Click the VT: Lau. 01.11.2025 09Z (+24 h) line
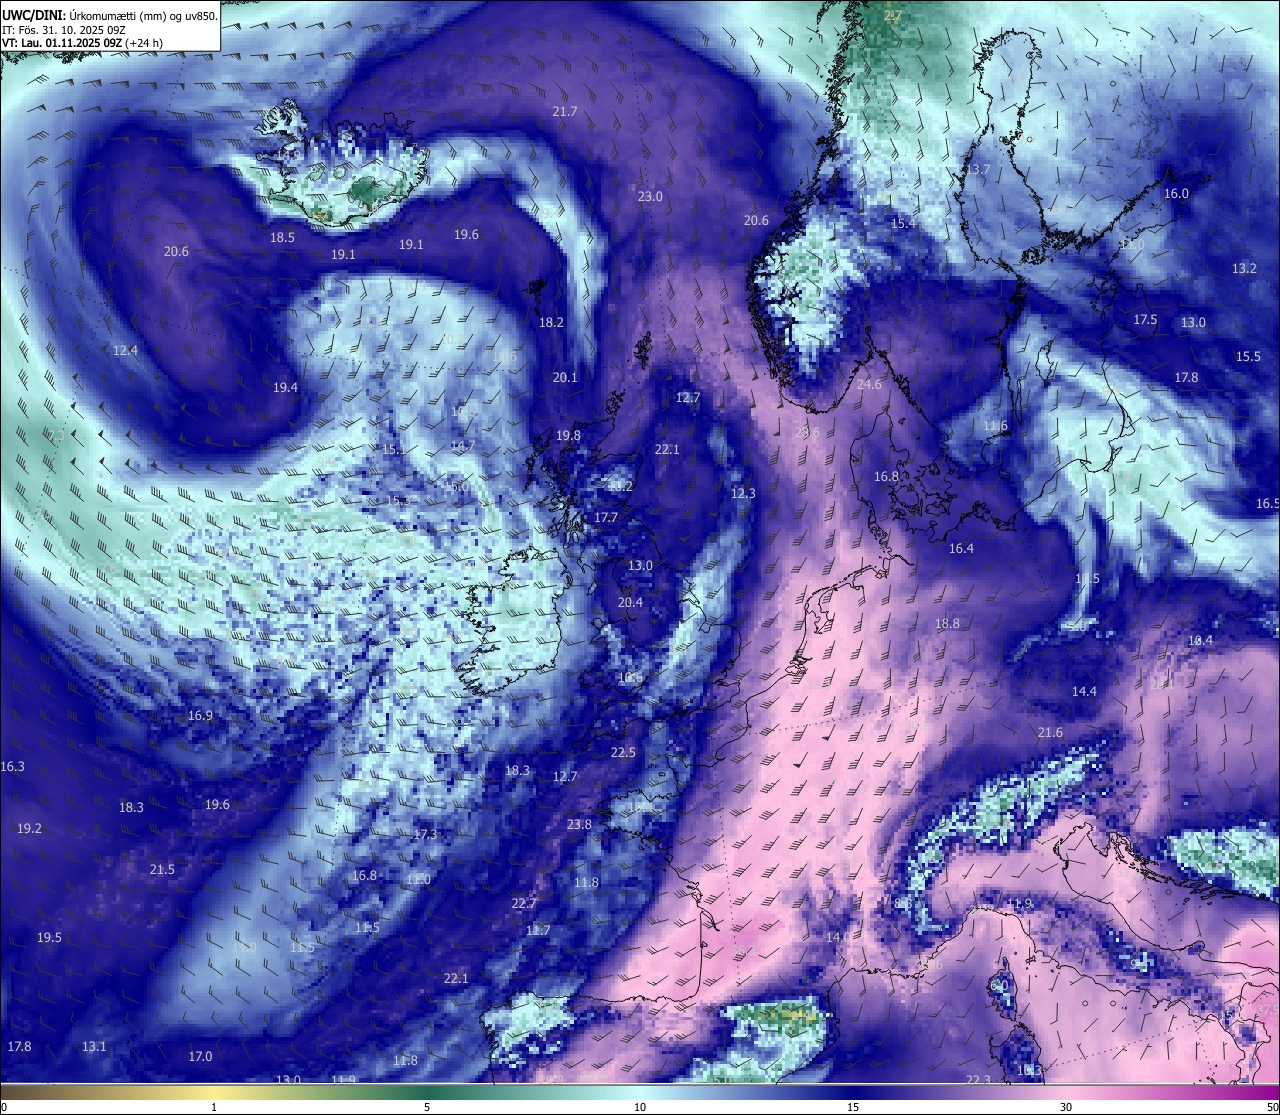This screenshot has height=1115, width=1280. pyautogui.click(x=82, y=43)
